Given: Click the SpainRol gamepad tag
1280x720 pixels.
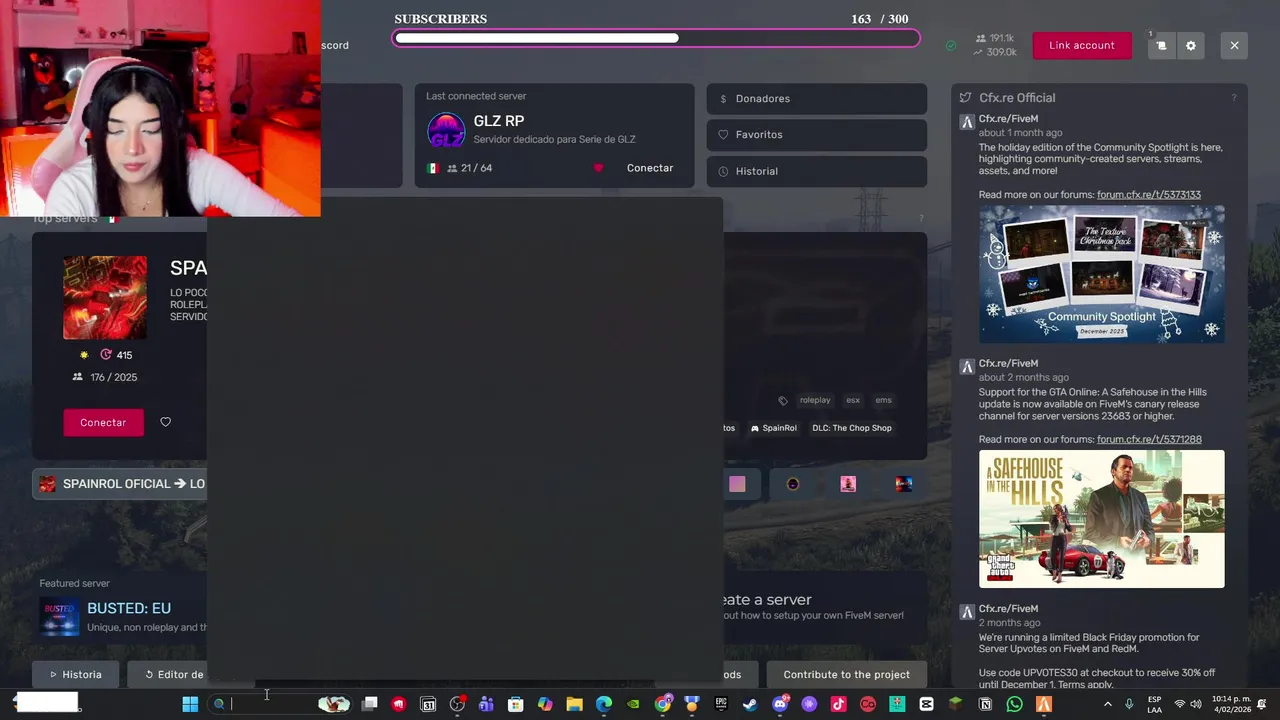Looking at the screenshot, I should [774, 428].
